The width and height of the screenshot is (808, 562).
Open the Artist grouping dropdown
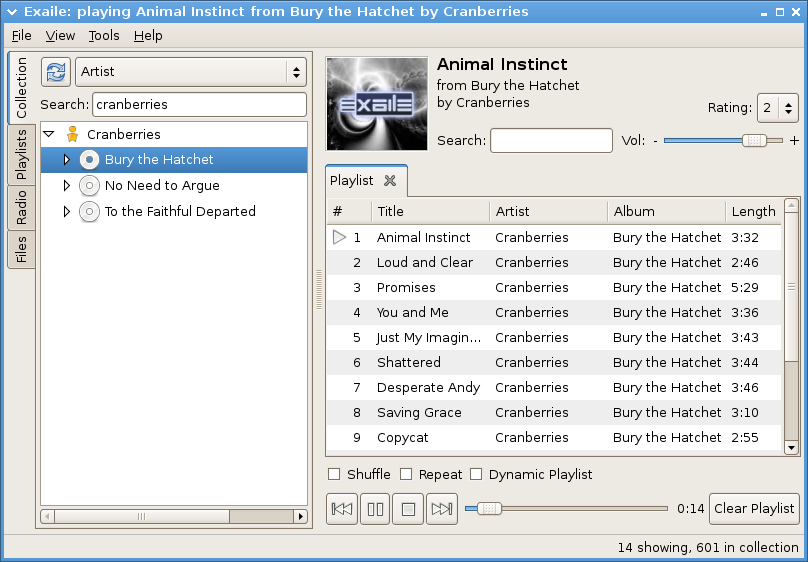click(x=191, y=72)
